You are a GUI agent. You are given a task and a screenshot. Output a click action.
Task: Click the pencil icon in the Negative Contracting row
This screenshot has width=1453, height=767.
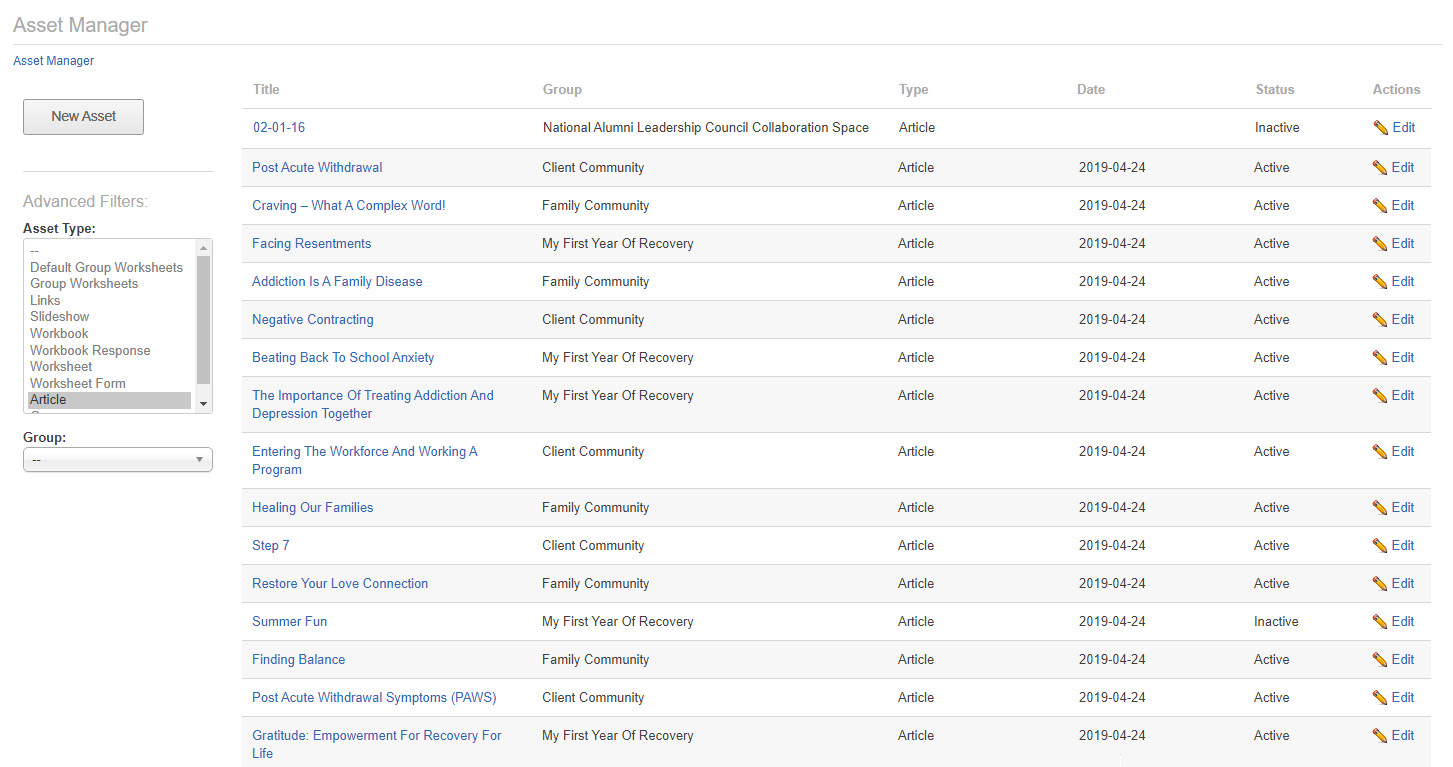[1380, 320]
